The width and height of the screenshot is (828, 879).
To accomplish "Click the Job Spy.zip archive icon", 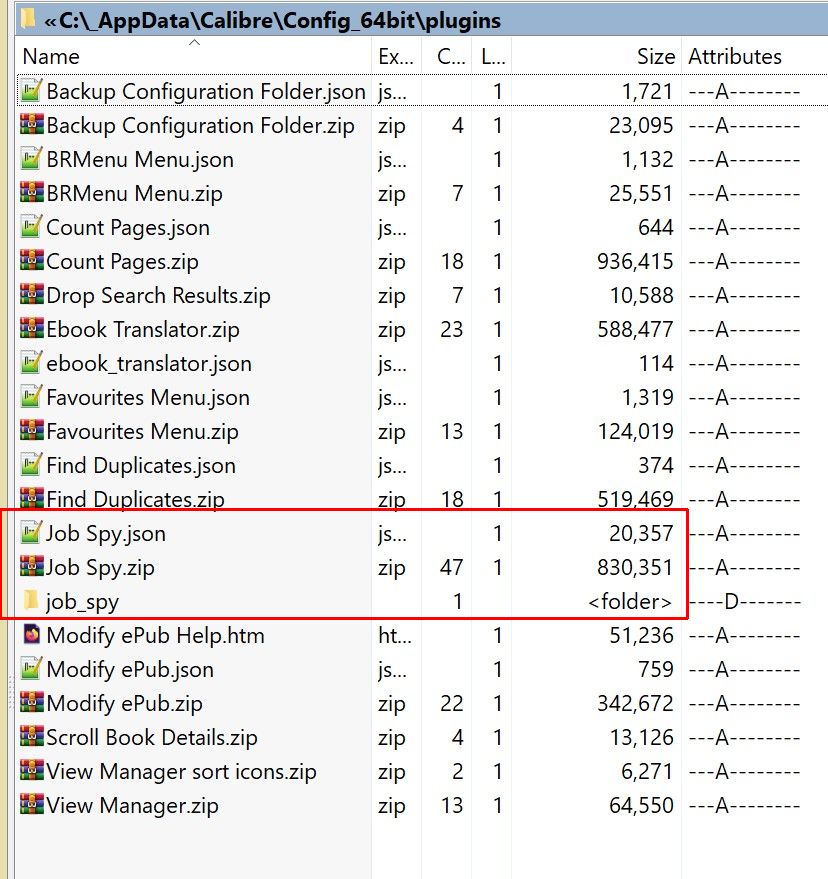I will [x=31, y=567].
